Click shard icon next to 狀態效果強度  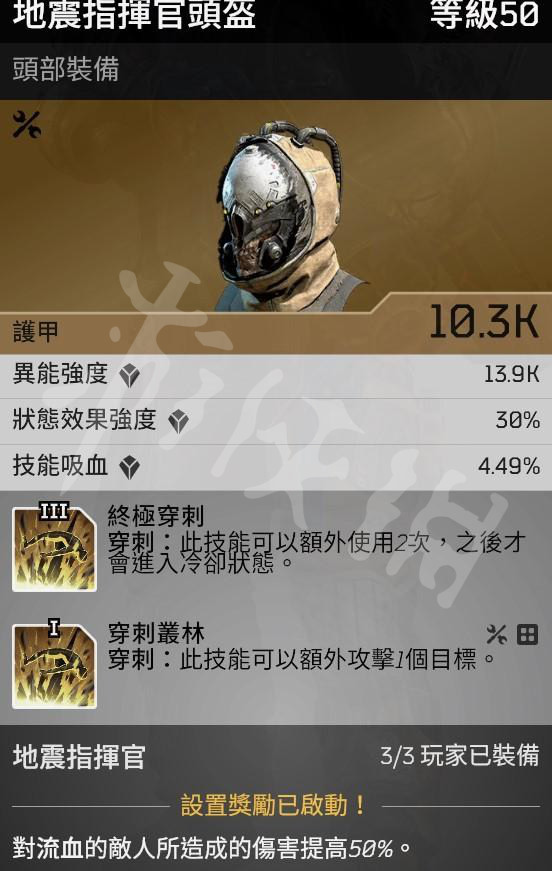[x=178, y=422]
